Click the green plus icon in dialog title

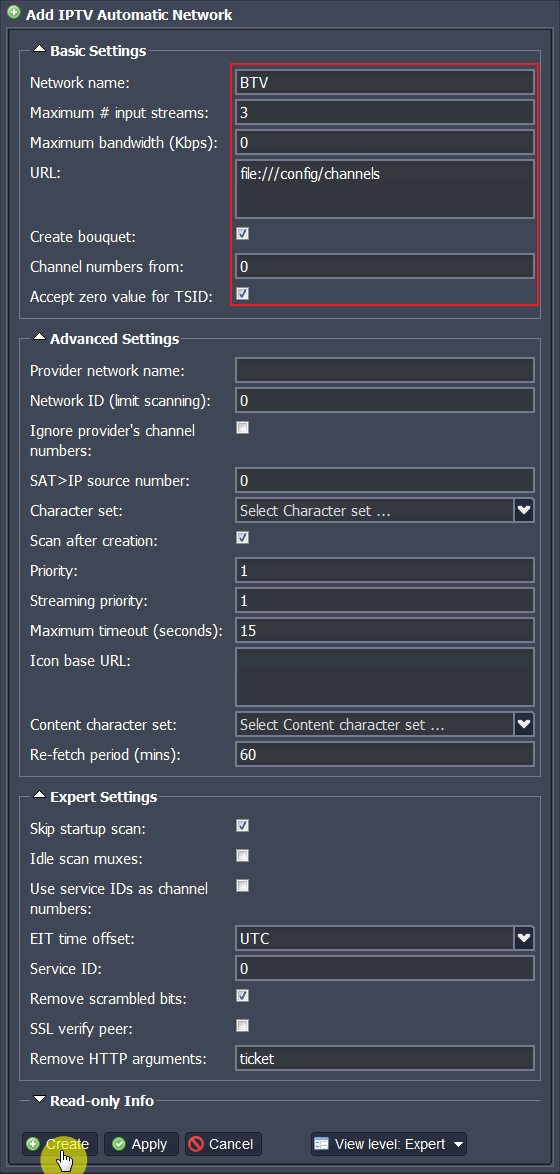click(x=13, y=13)
